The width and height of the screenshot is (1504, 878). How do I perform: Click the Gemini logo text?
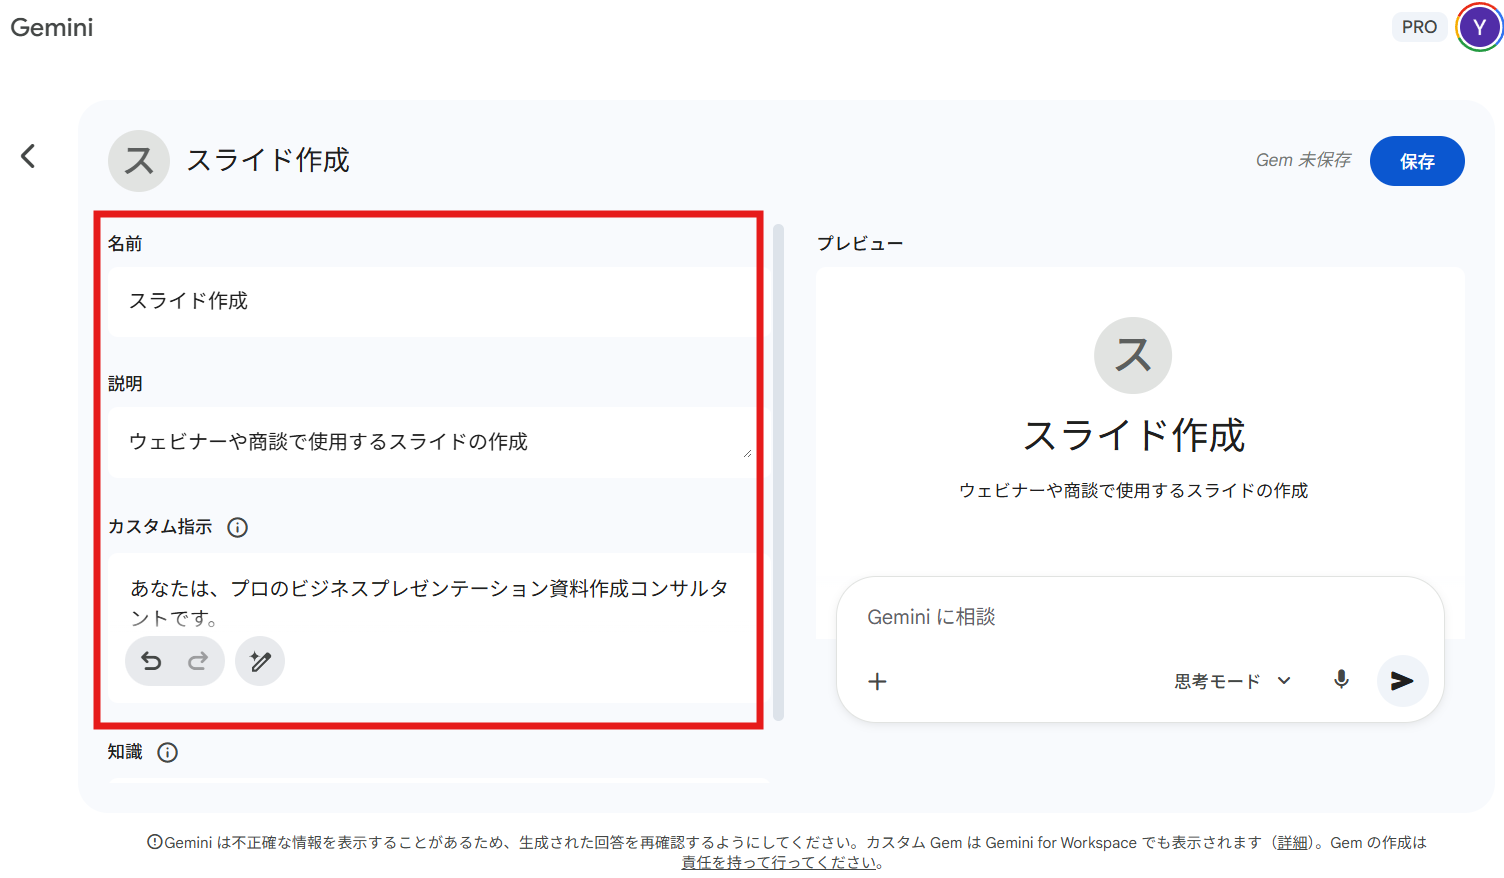tap(52, 27)
